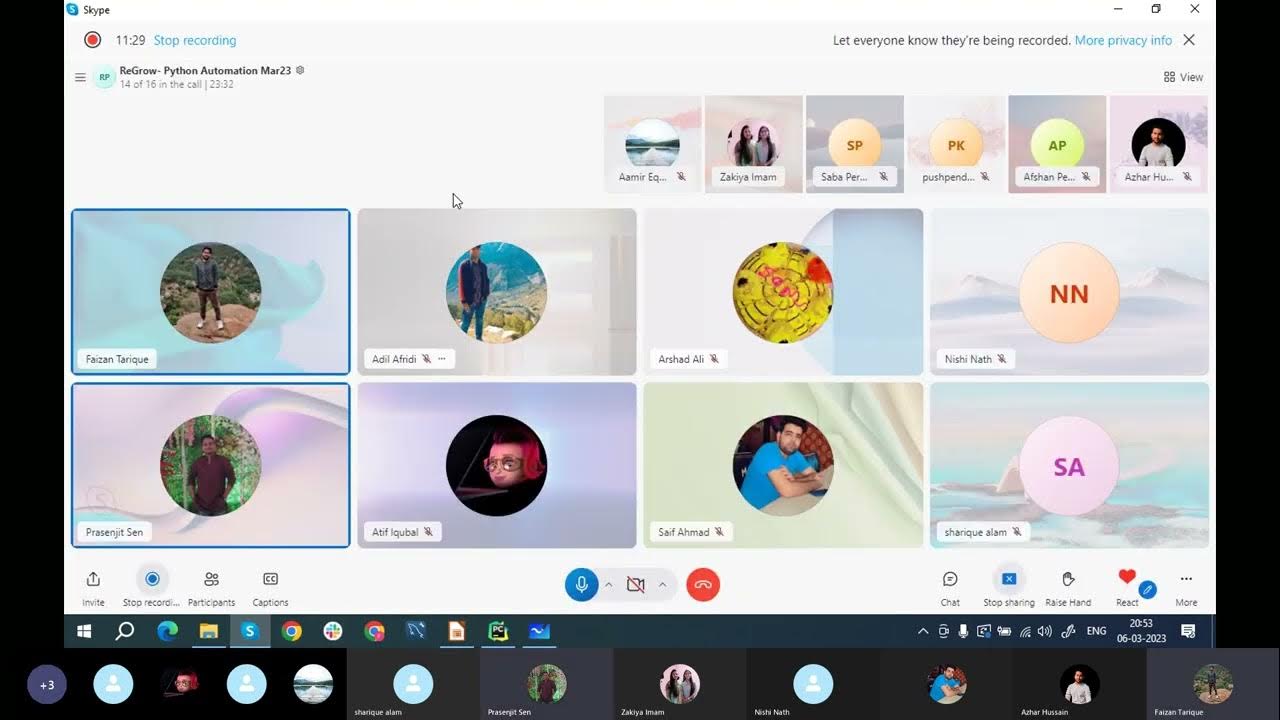Select Nishi Nath's NN avatar tile
This screenshot has height=720, width=1280.
click(x=1069, y=292)
